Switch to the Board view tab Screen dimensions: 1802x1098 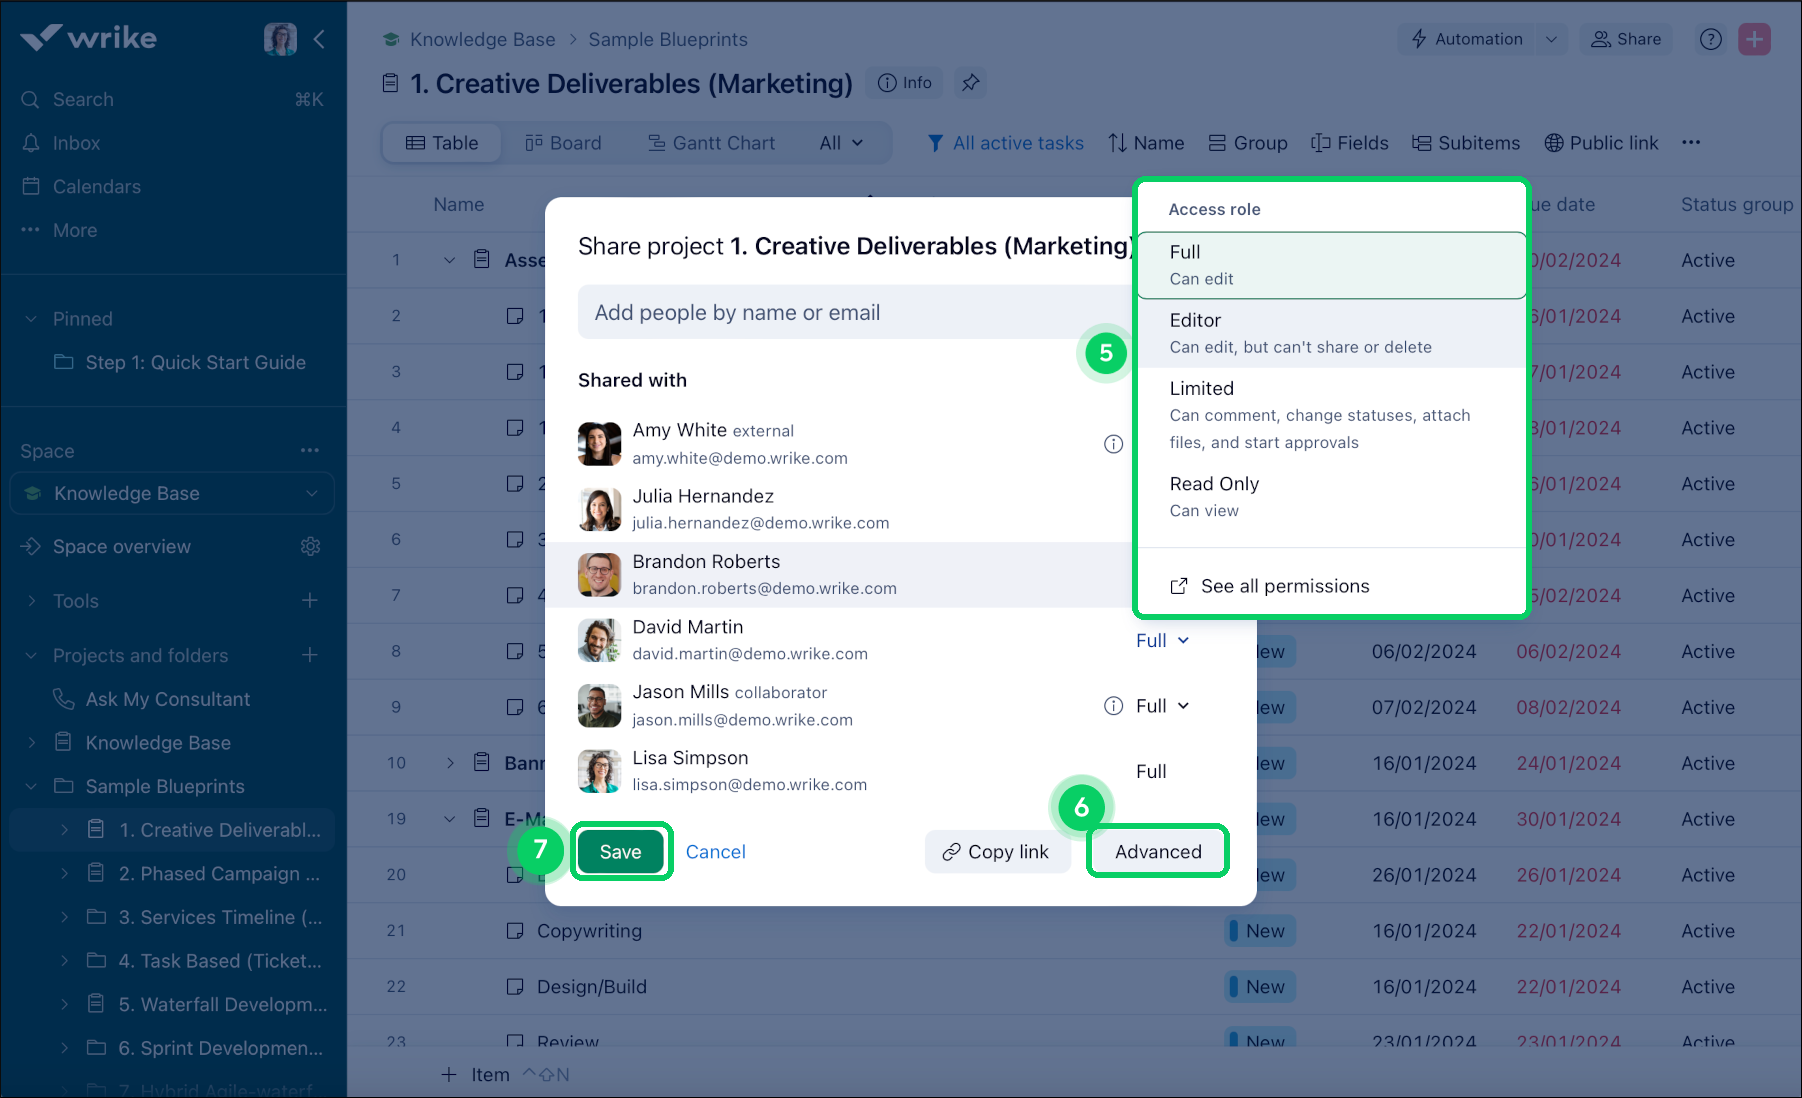(x=564, y=142)
